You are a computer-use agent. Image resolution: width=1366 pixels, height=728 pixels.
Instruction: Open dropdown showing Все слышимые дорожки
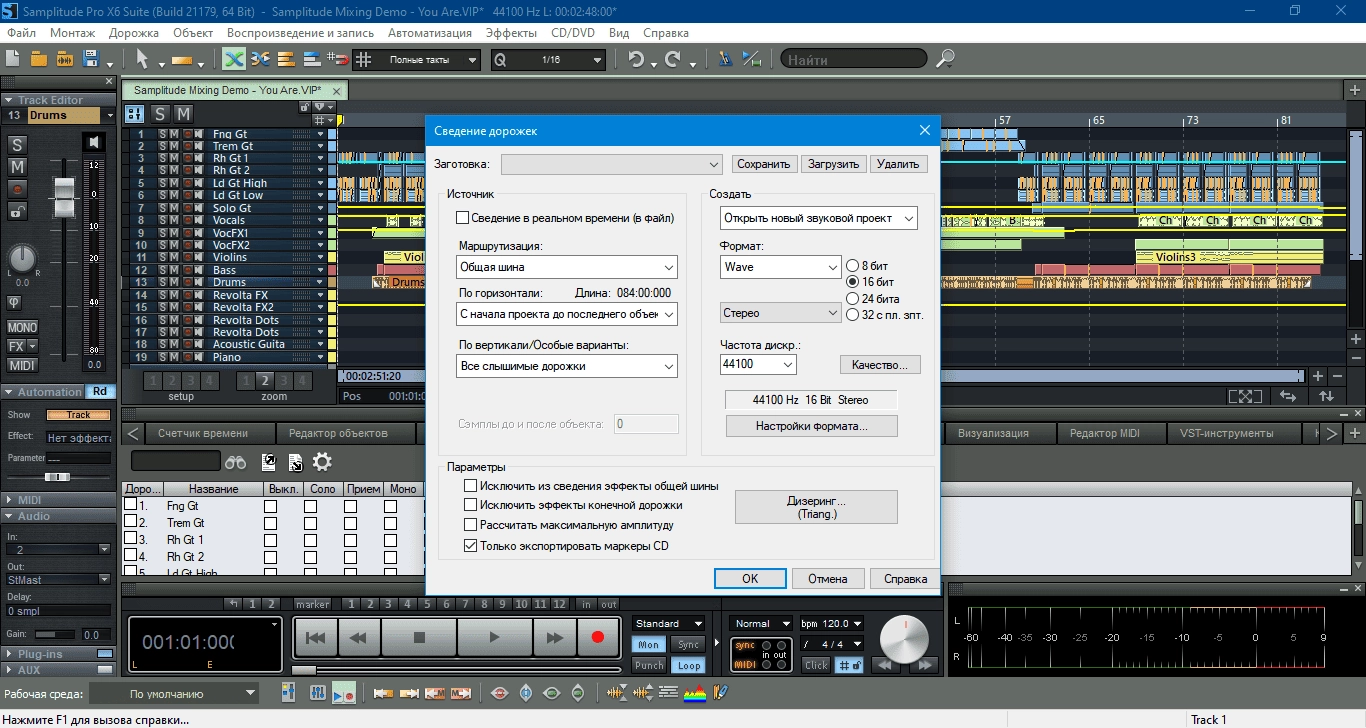567,366
